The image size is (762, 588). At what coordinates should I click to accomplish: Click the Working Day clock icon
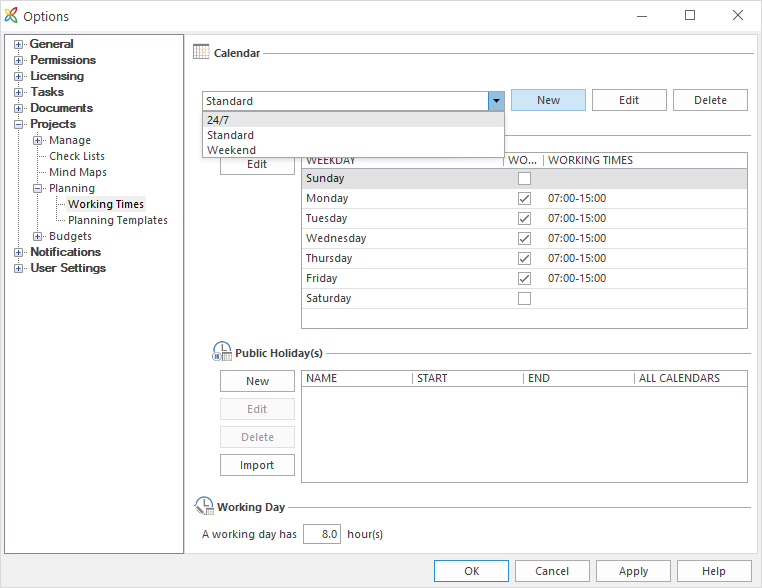tap(204, 505)
